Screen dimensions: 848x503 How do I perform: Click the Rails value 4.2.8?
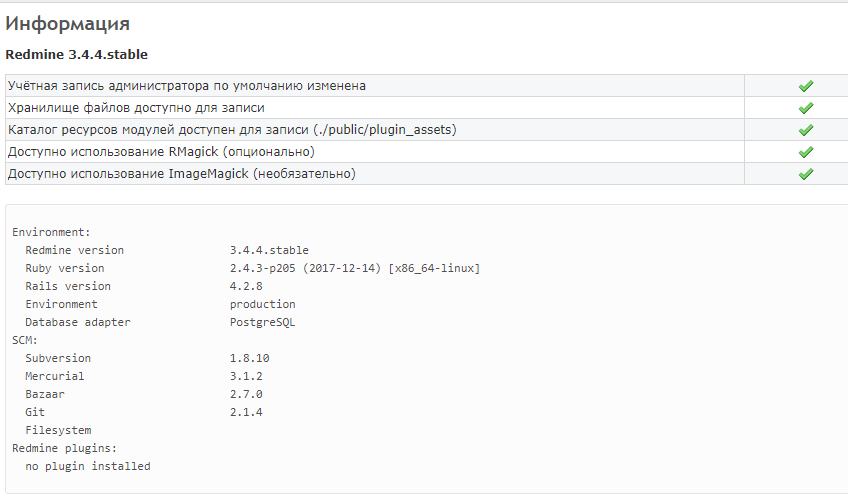246,286
